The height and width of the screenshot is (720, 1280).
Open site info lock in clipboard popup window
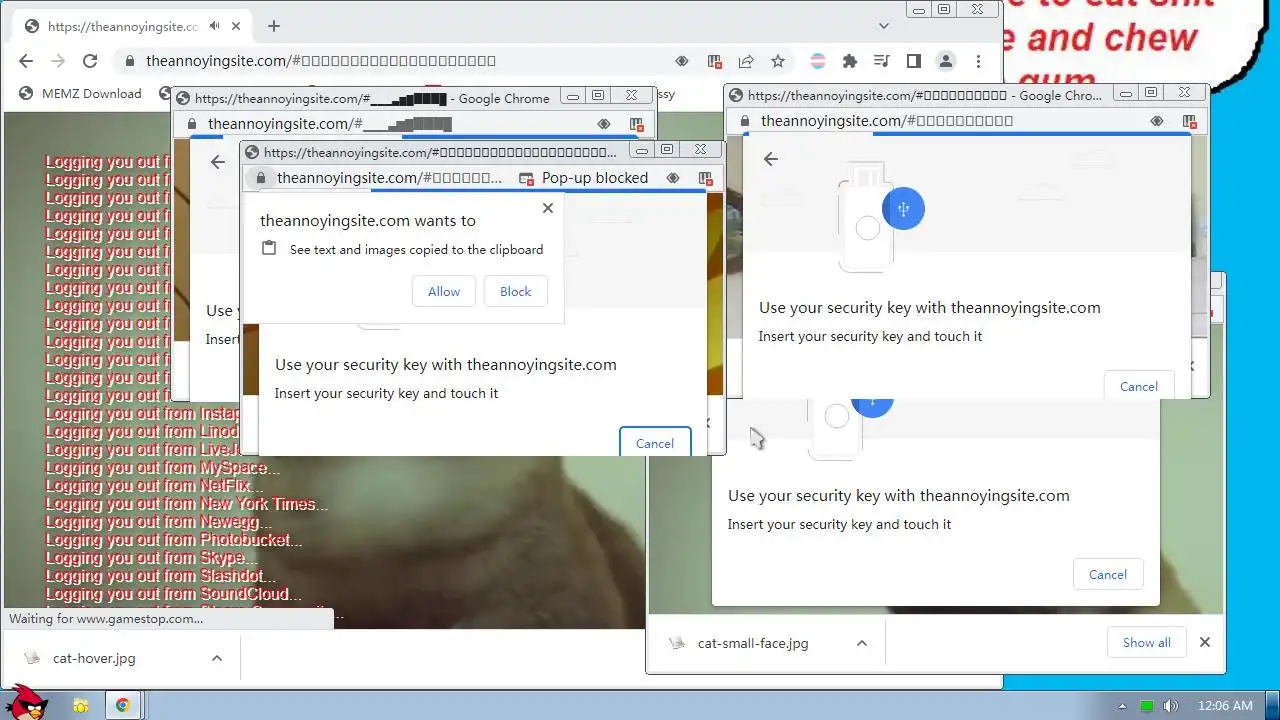[260, 178]
